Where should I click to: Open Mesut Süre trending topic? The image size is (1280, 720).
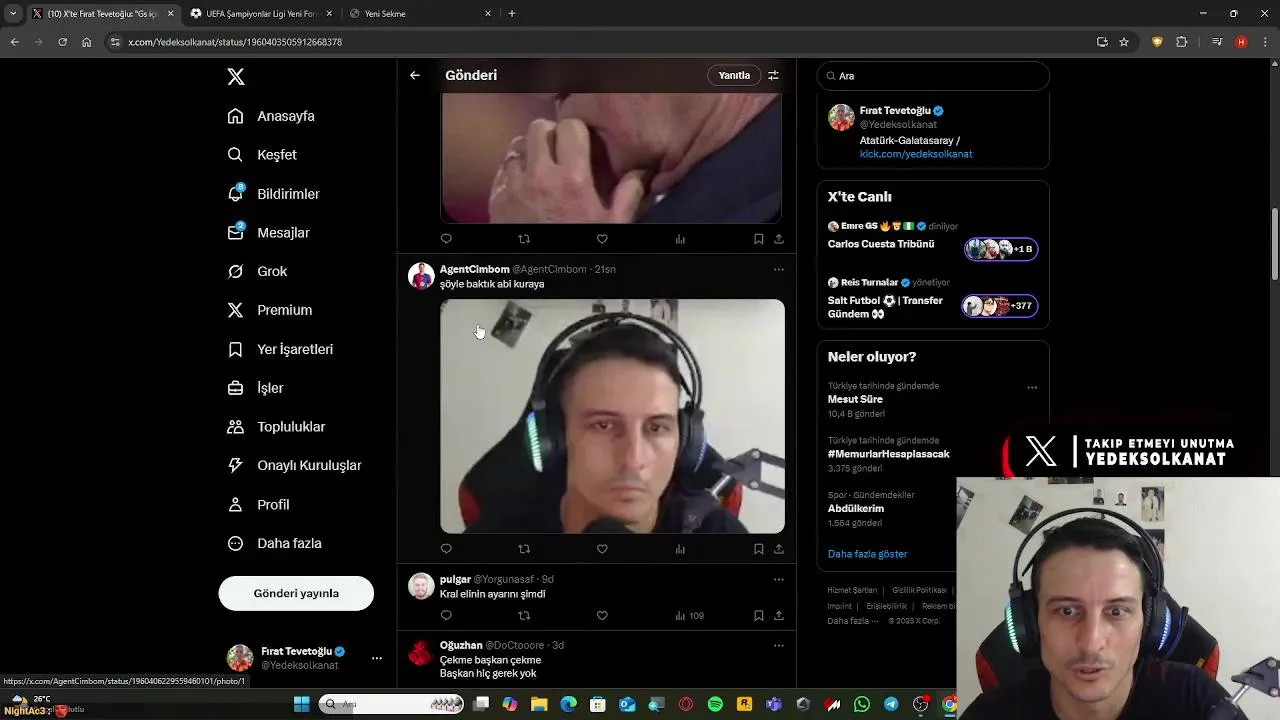tap(855, 399)
